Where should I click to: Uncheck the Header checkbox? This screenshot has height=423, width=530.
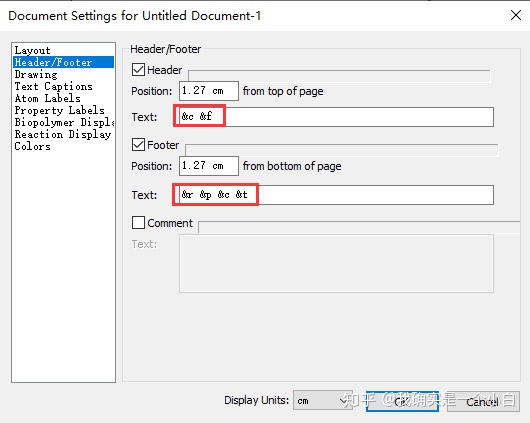click(x=138, y=70)
